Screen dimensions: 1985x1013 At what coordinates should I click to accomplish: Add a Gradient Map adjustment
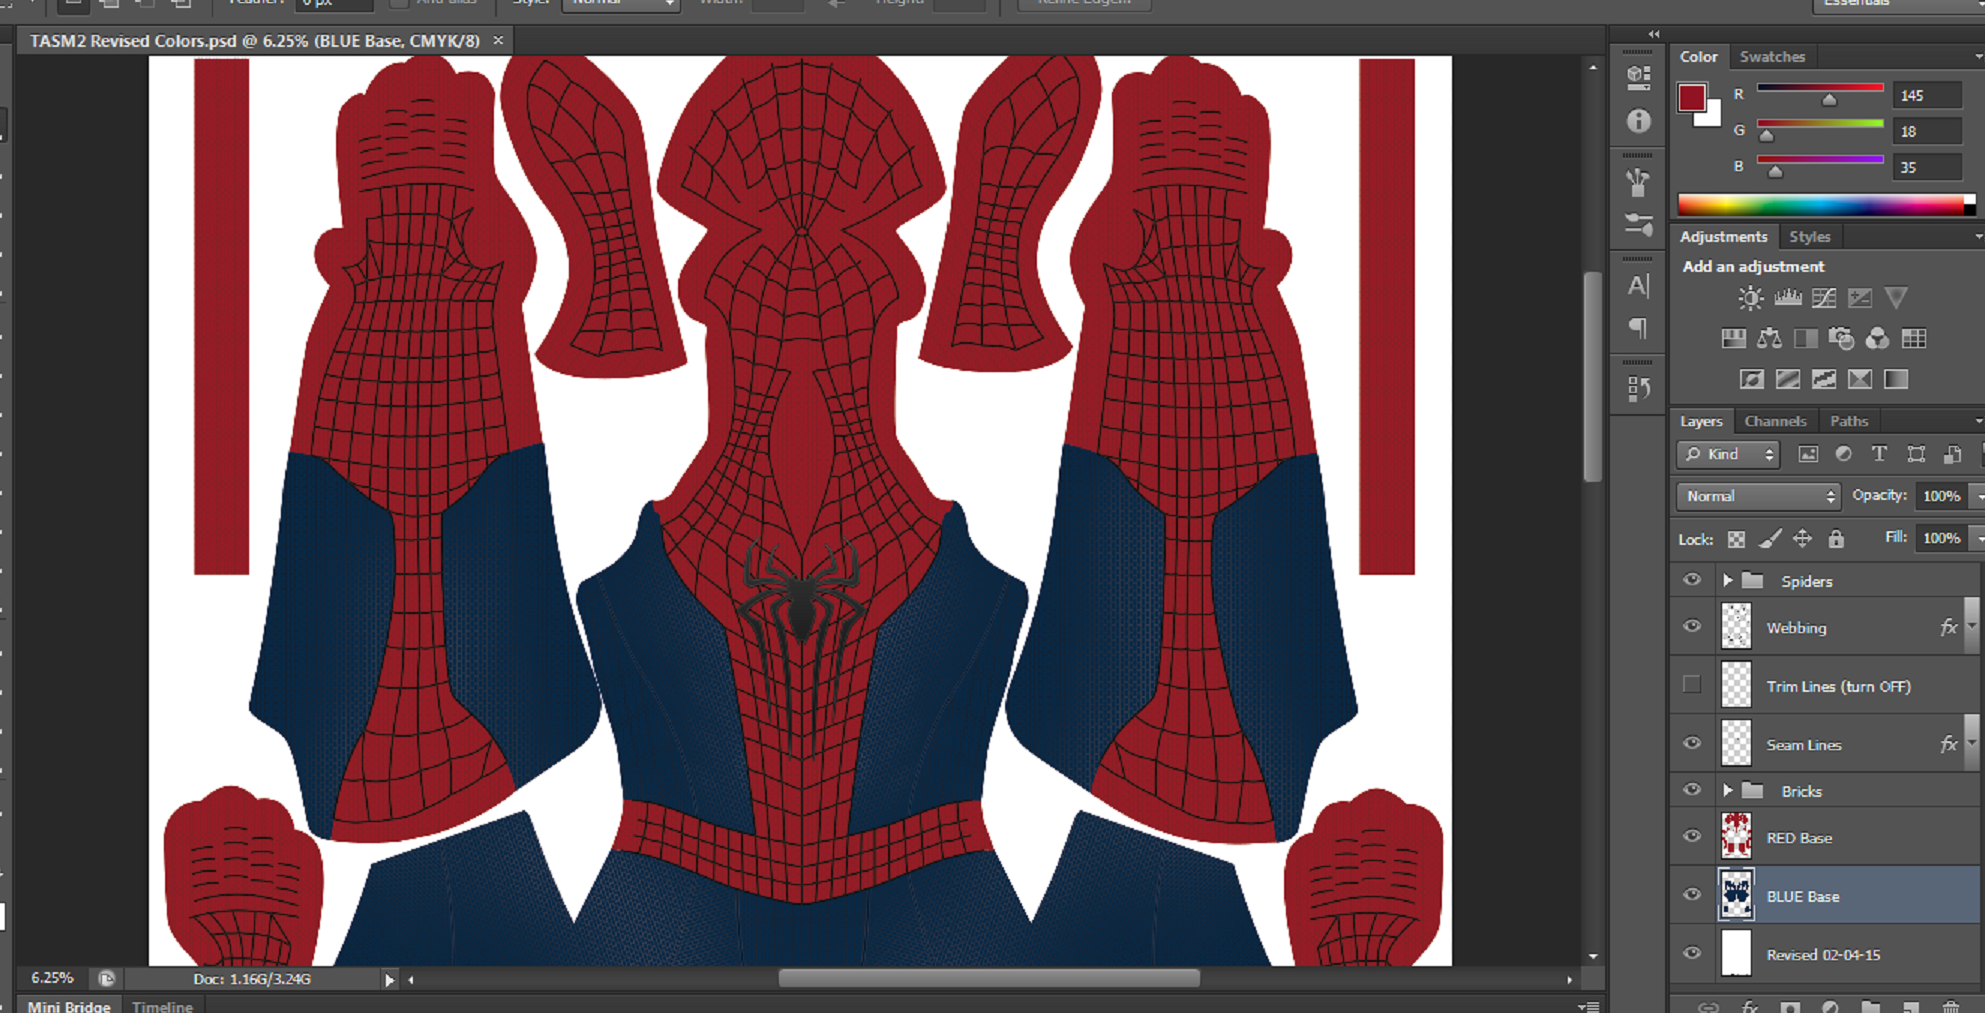(1896, 379)
